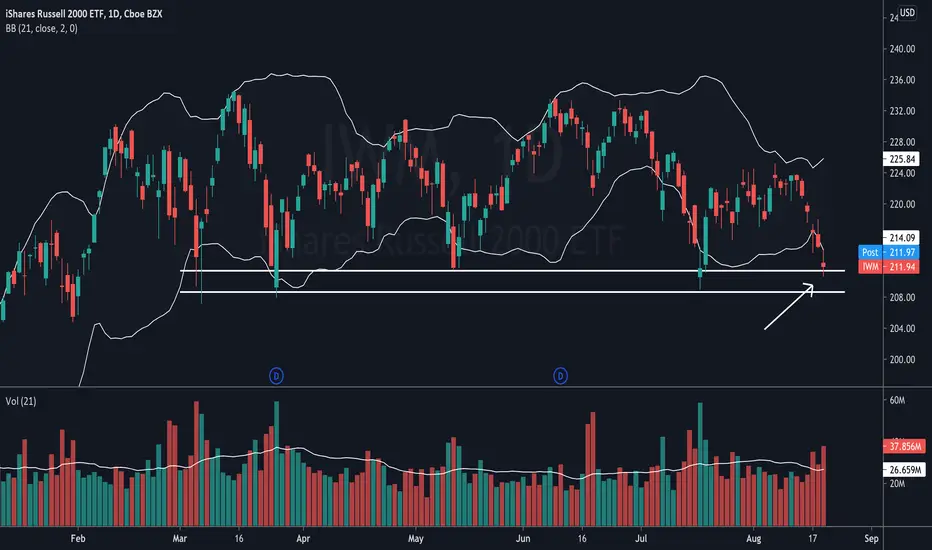Open the USD currency selector
932x550 pixels.
[x=907, y=12]
